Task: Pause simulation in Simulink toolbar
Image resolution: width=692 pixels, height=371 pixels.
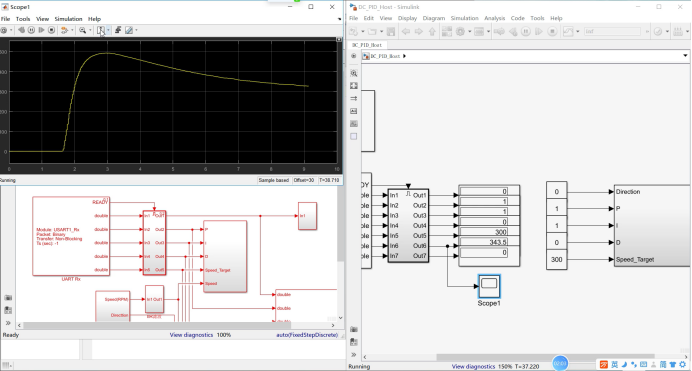Action: tap(526, 31)
